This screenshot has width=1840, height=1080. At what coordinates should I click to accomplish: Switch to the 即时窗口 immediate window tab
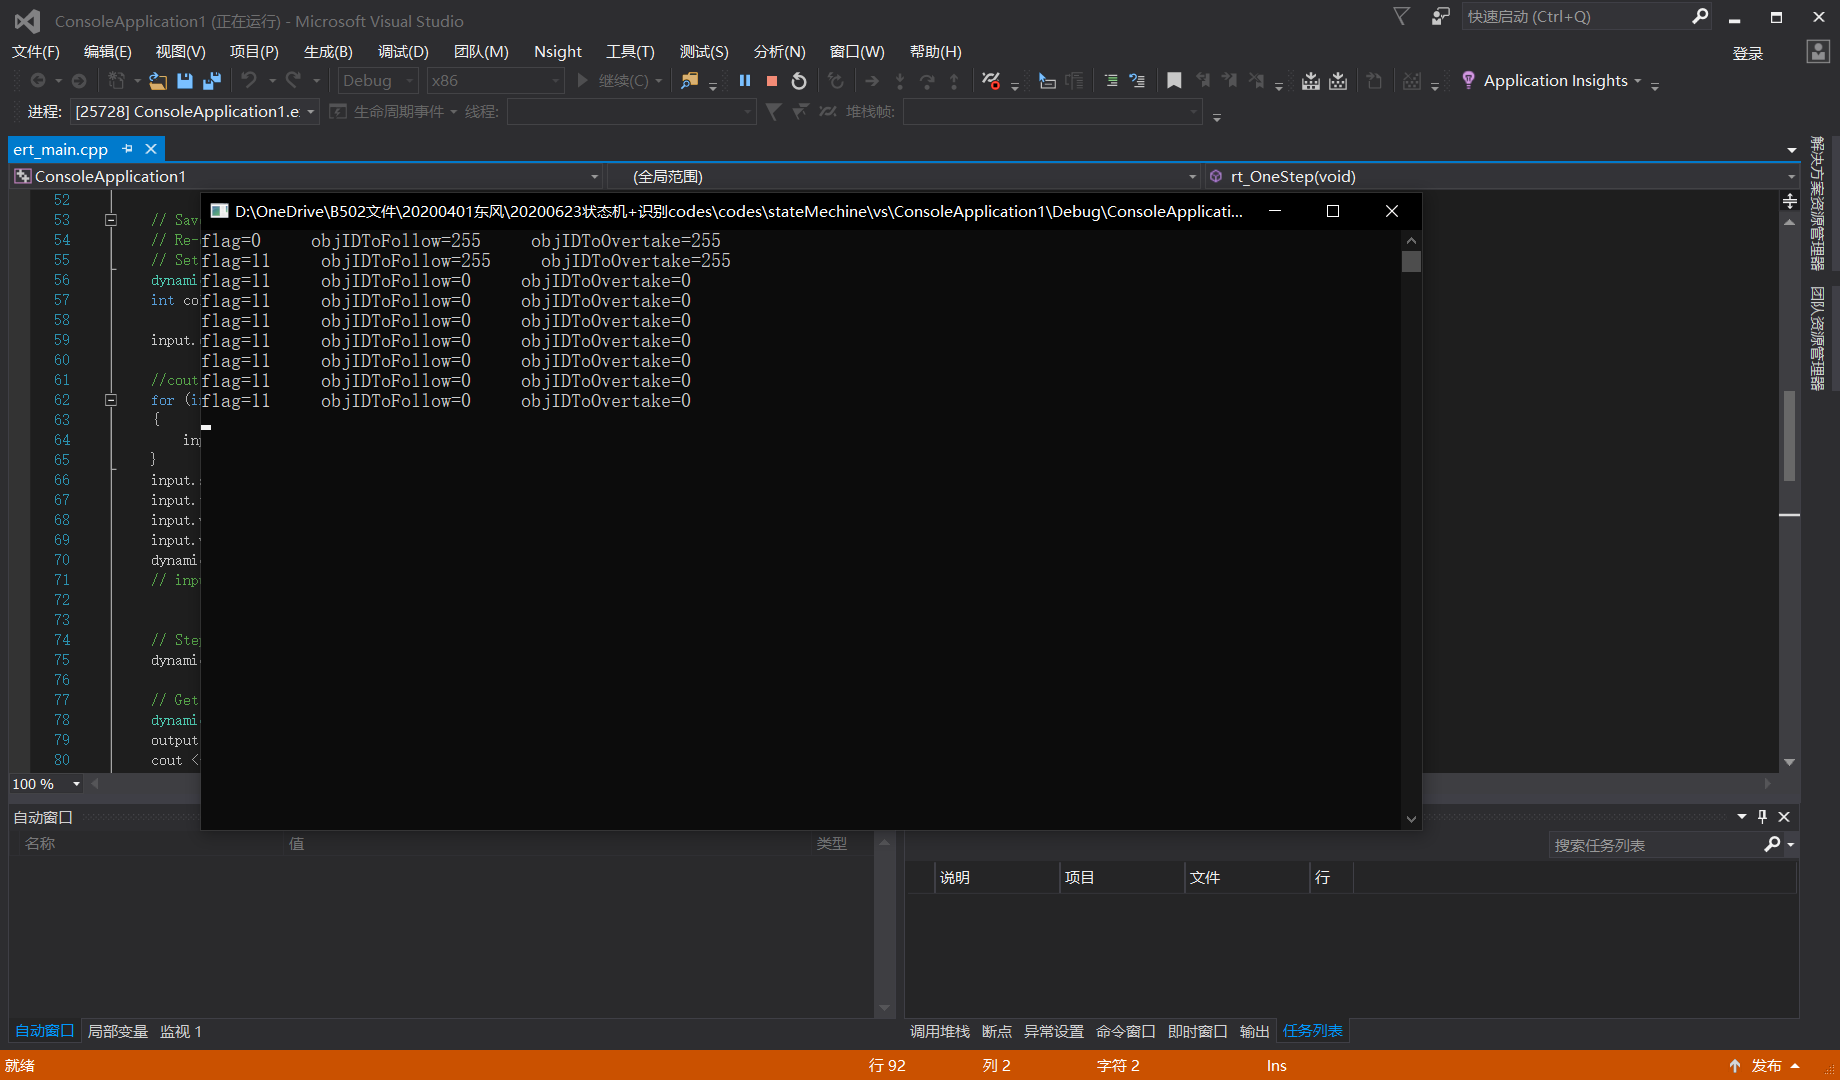point(1197,1031)
